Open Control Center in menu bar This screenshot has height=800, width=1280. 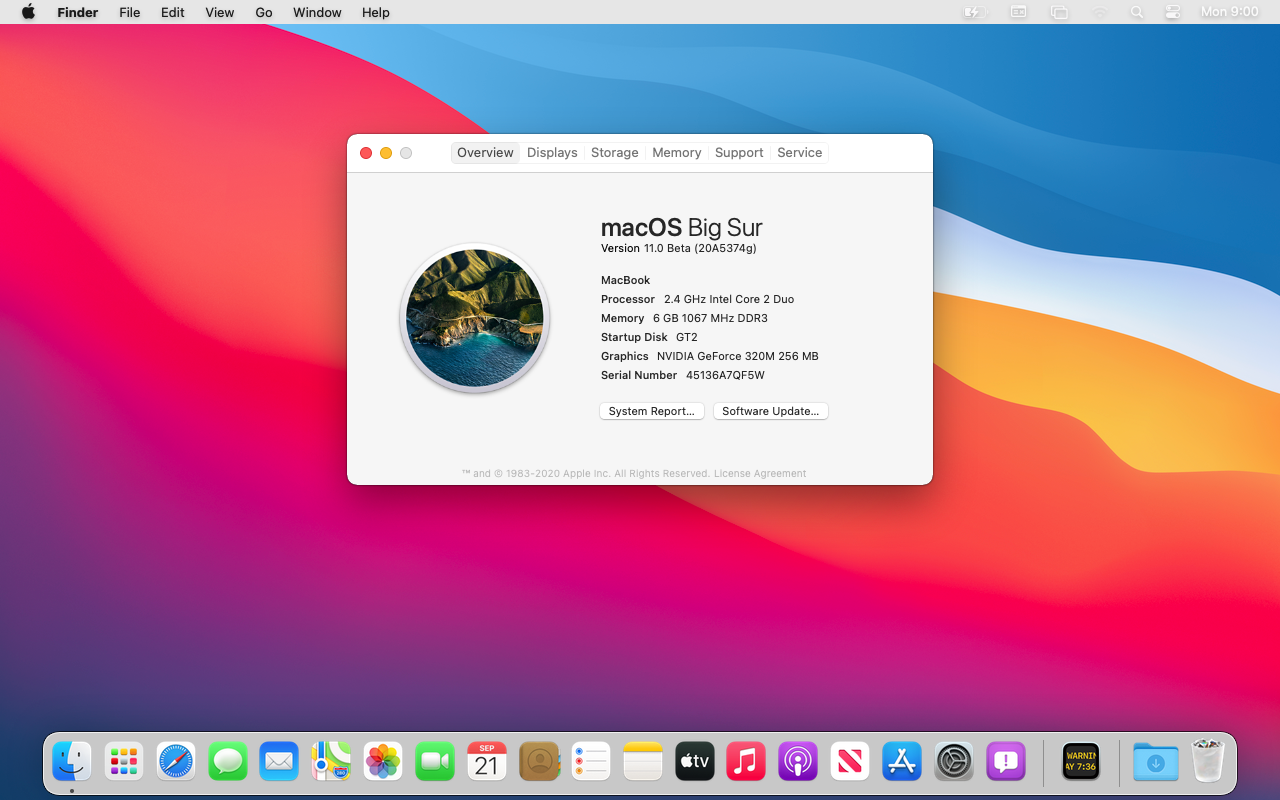pos(1173,12)
